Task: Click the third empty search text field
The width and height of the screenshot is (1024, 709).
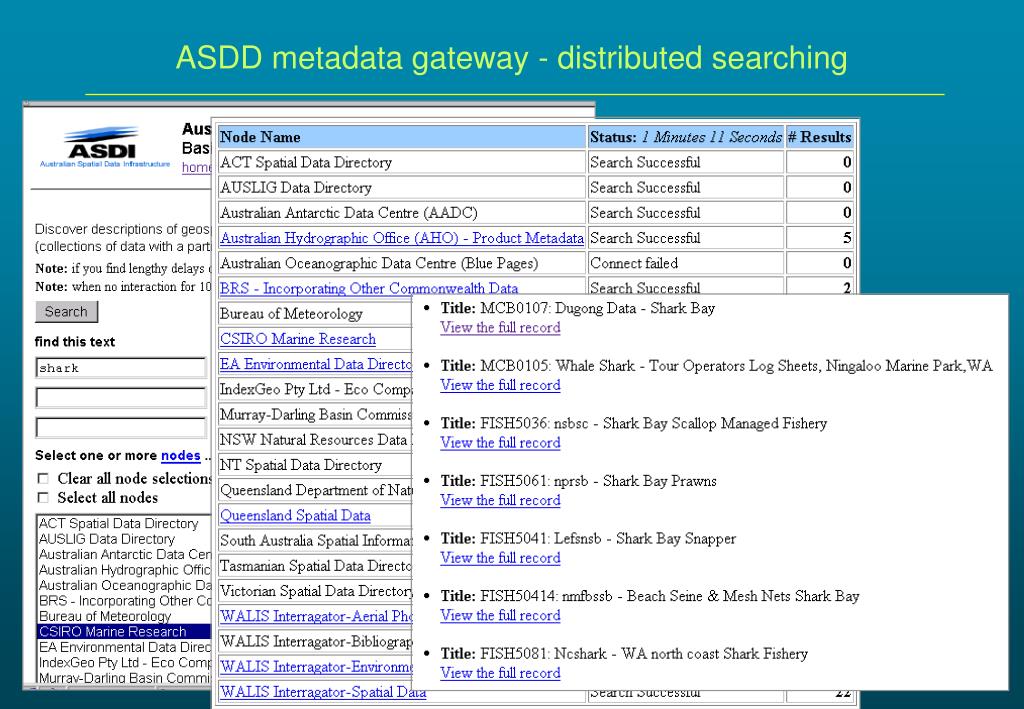Action: coord(121,427)
